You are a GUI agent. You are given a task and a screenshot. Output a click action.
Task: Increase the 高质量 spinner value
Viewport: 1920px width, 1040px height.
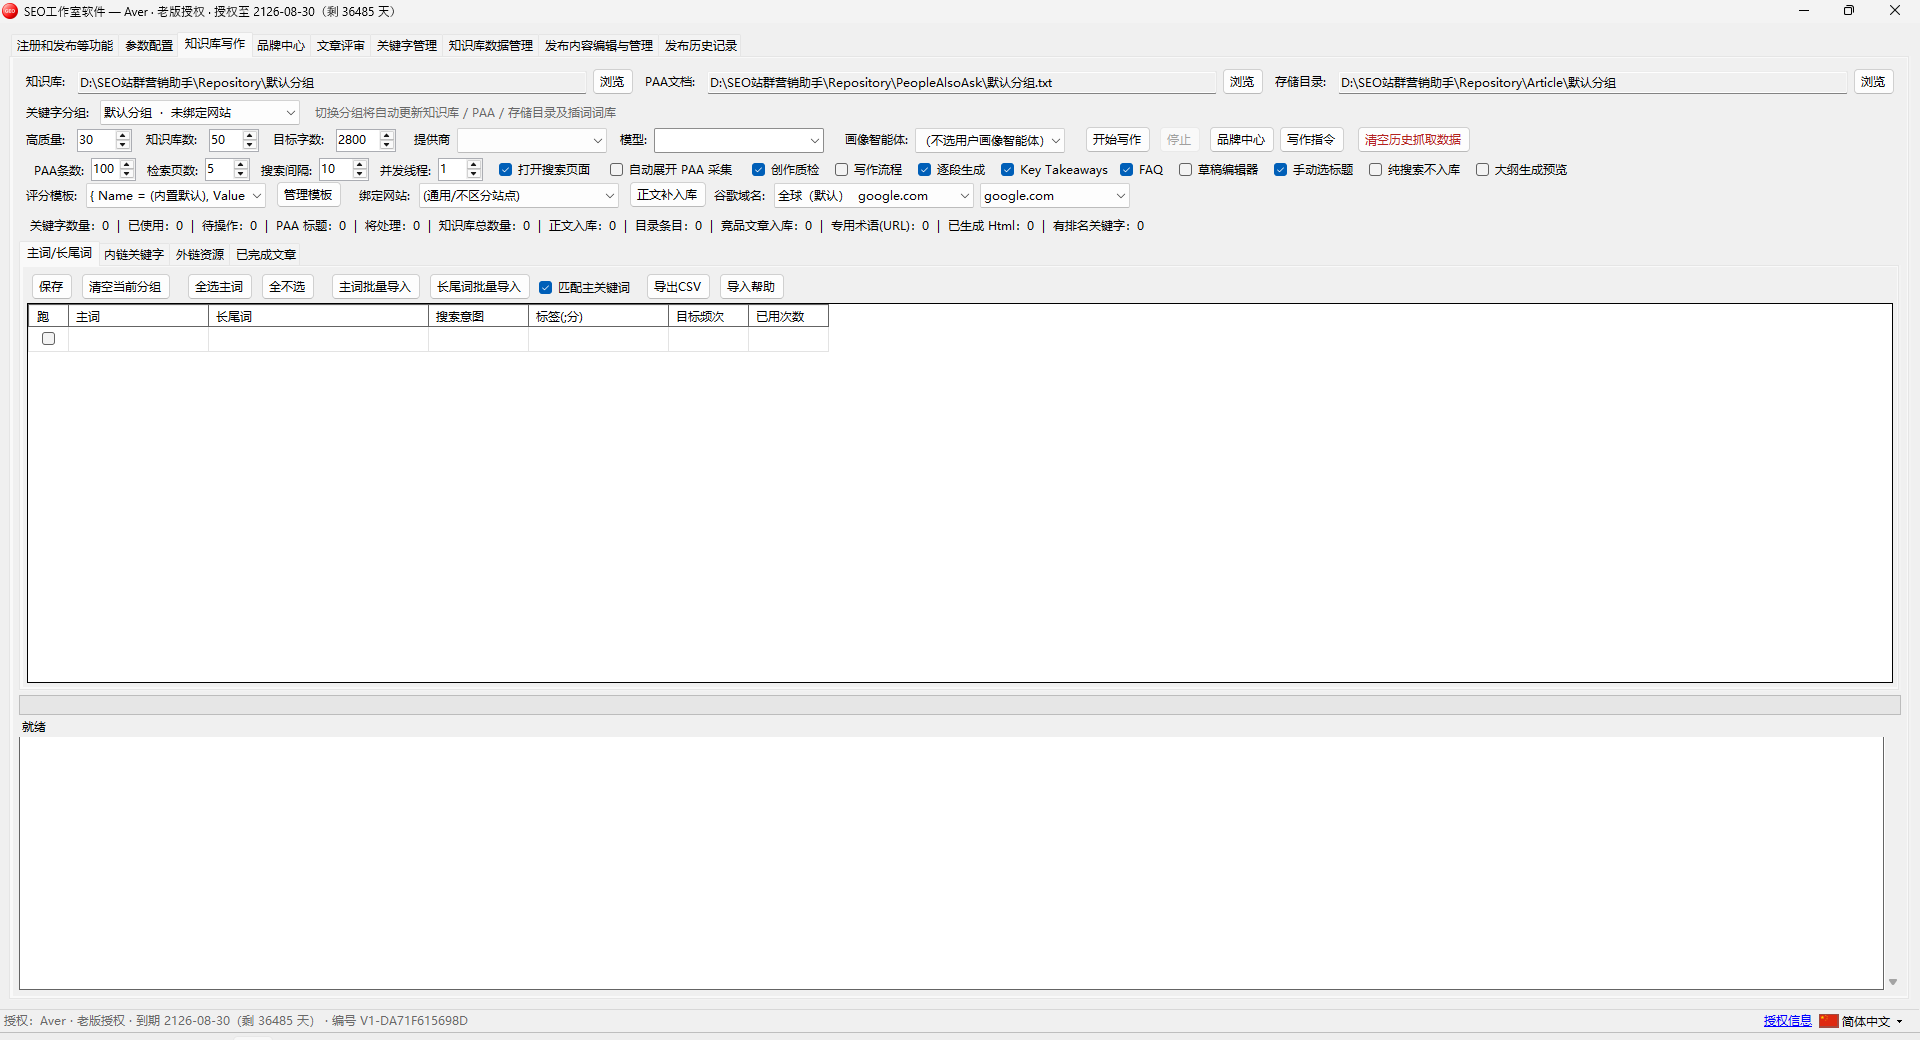[123, 135]
